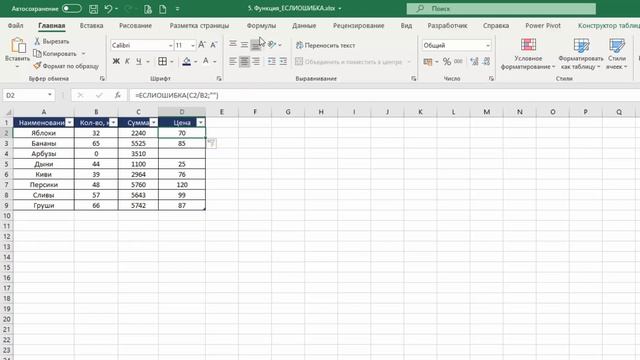Switch to the Данные tab
This screenshot has width=640, height=360.
304,25
